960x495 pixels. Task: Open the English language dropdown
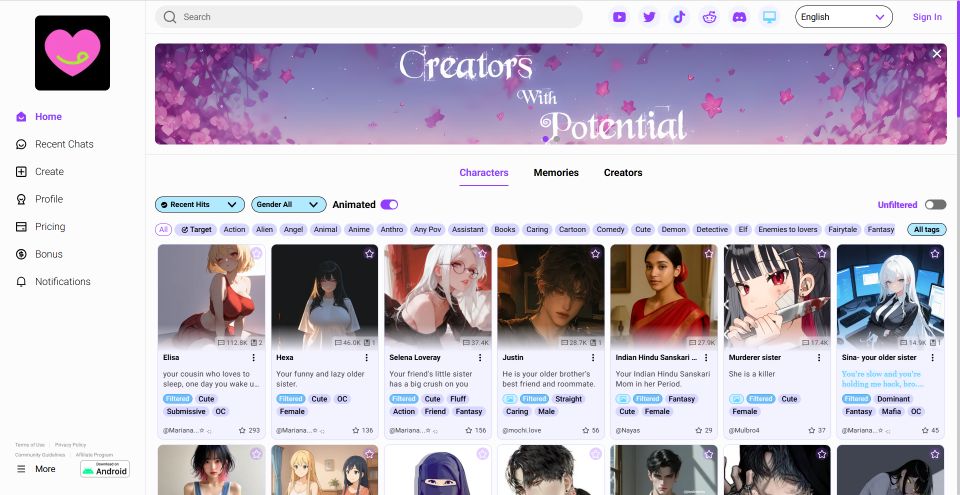(x=844, y=17)
